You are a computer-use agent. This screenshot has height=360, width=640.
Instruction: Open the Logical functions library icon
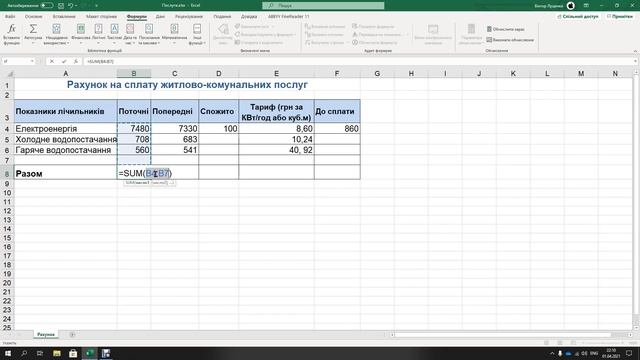[98, 29]
